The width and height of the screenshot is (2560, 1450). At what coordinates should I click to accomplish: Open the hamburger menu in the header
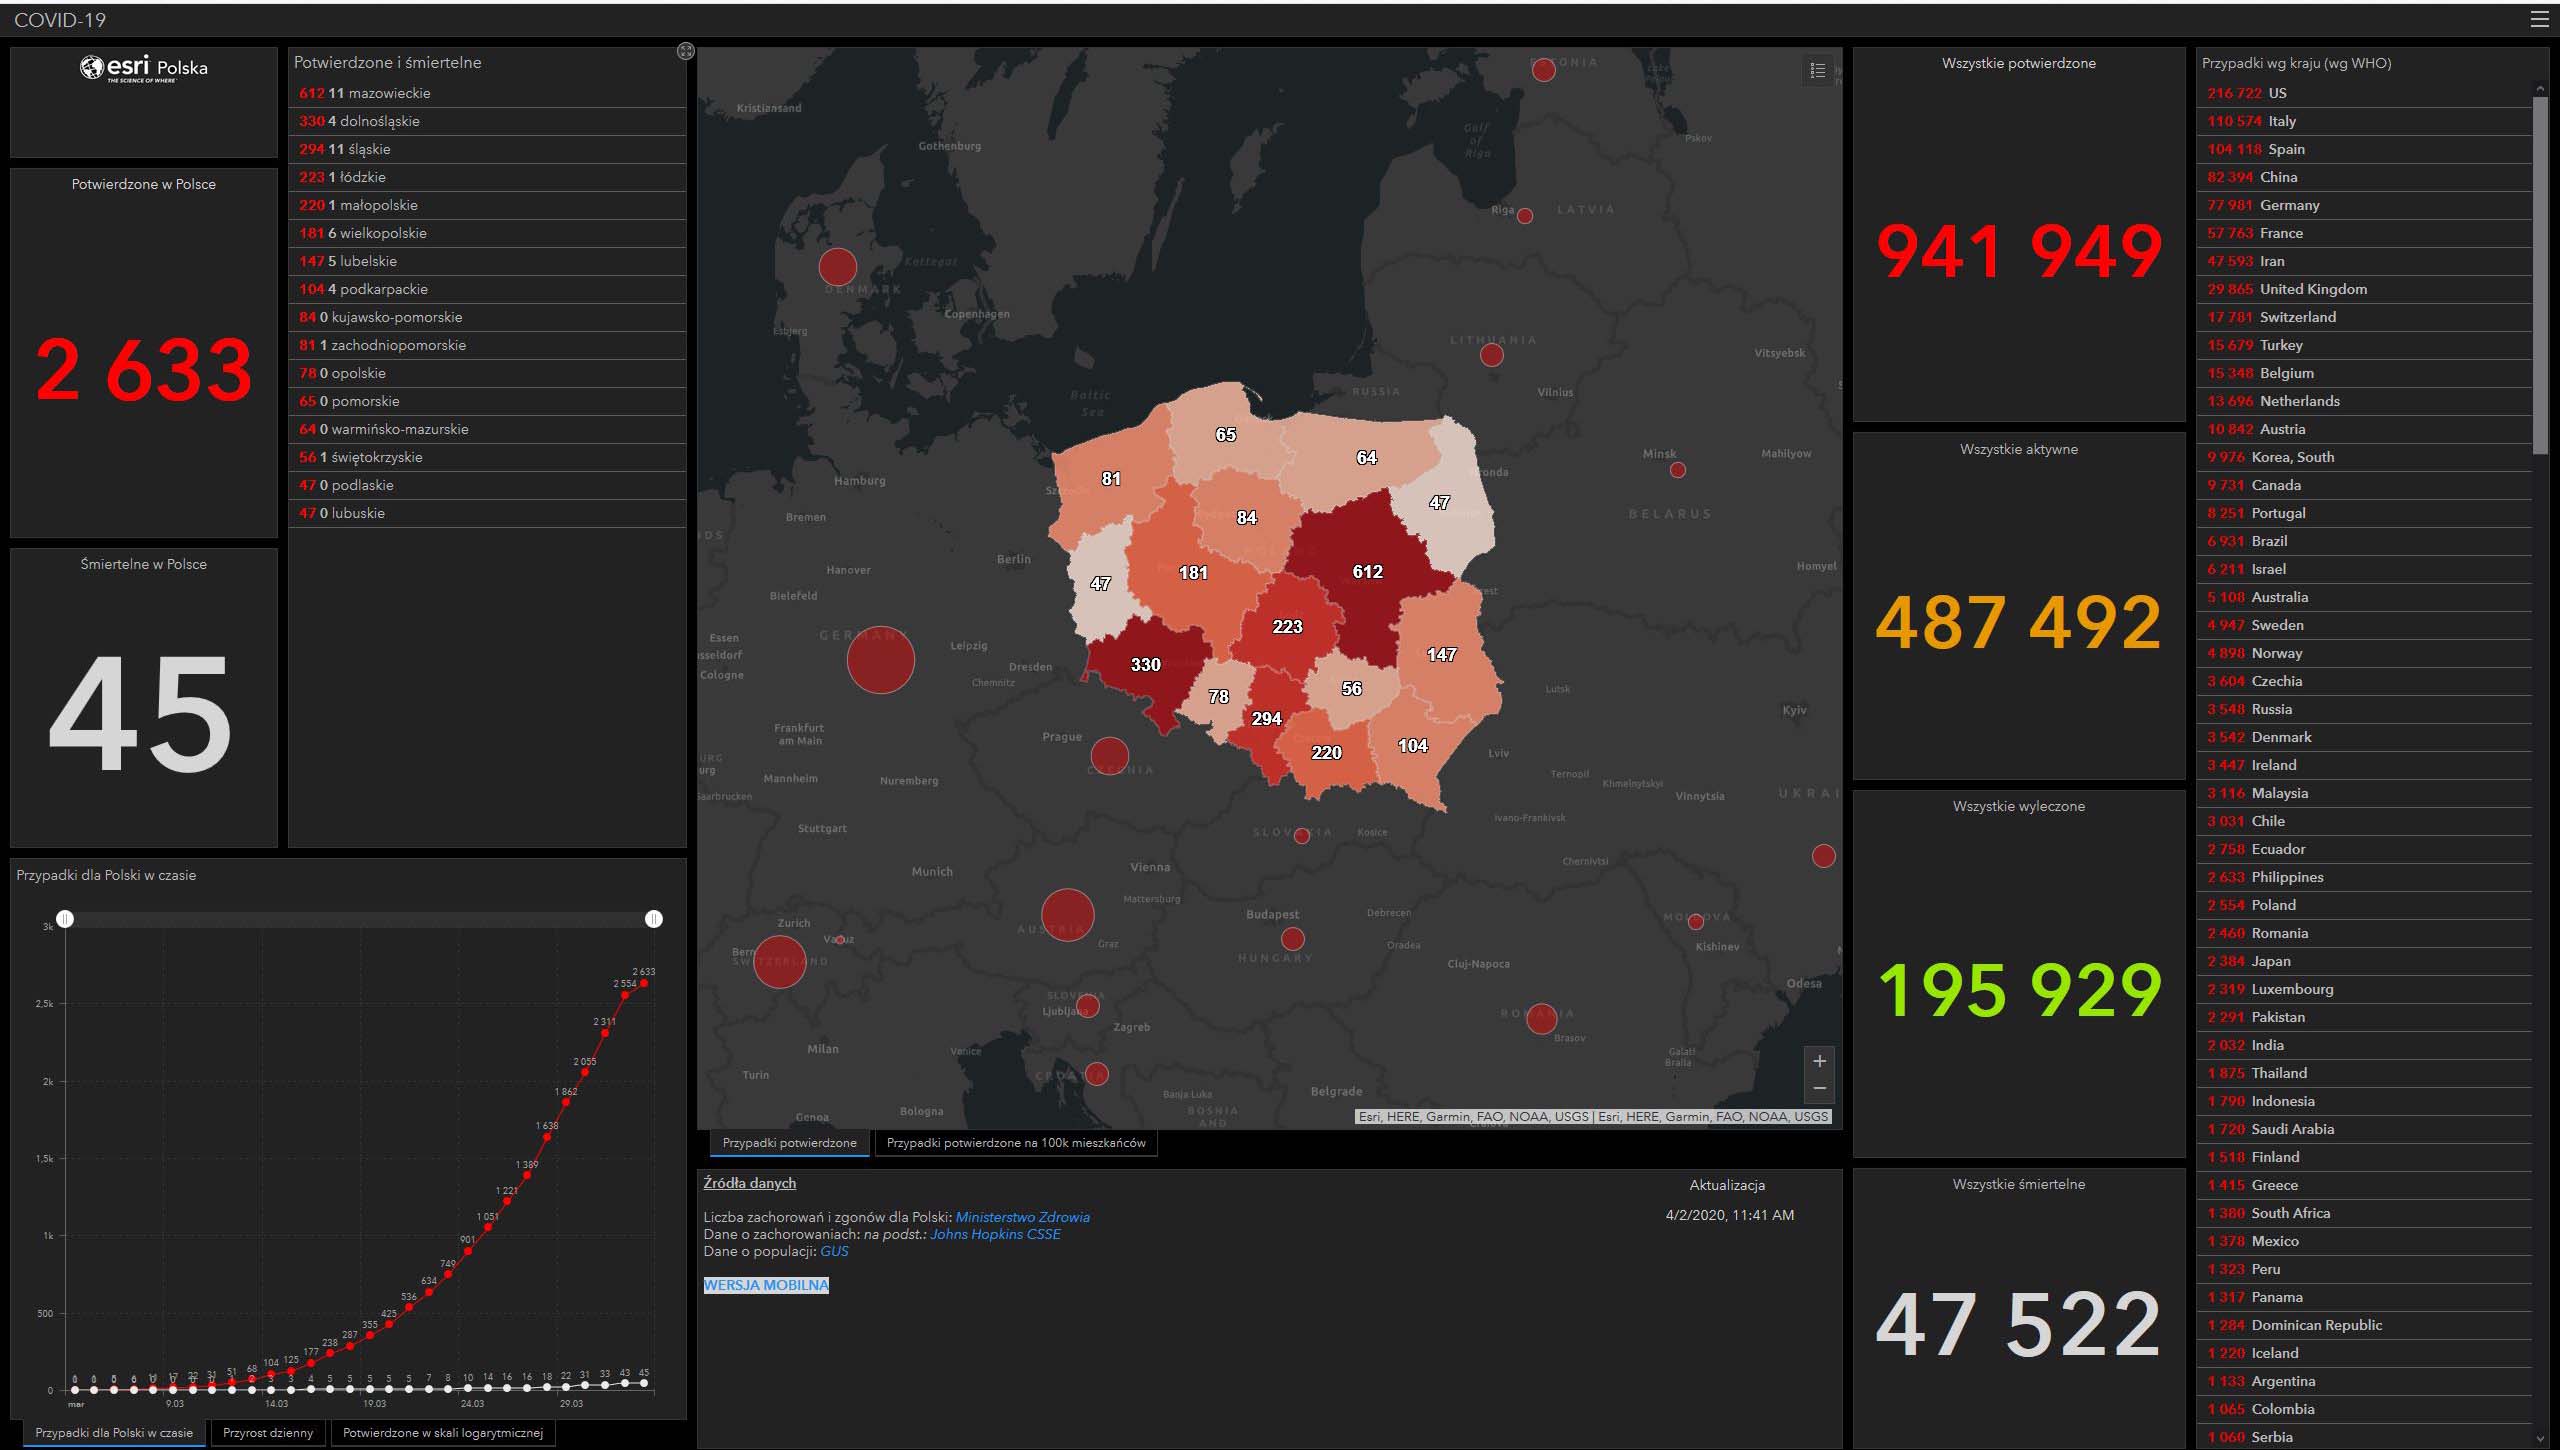(x=2539, y=19)
